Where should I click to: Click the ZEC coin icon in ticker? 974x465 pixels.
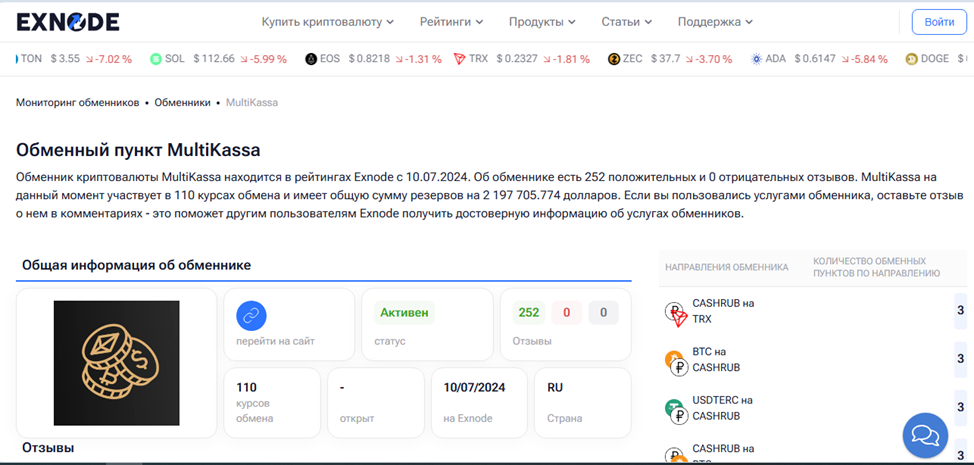tap(614, 59)
